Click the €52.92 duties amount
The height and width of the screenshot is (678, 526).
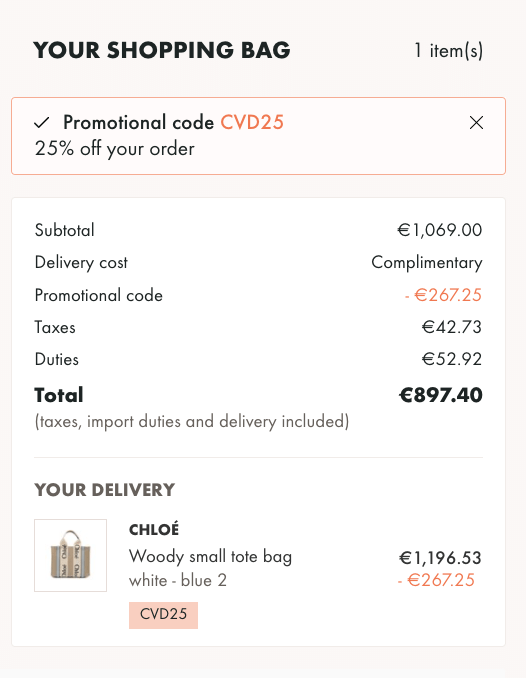click(x=452, y=359)
